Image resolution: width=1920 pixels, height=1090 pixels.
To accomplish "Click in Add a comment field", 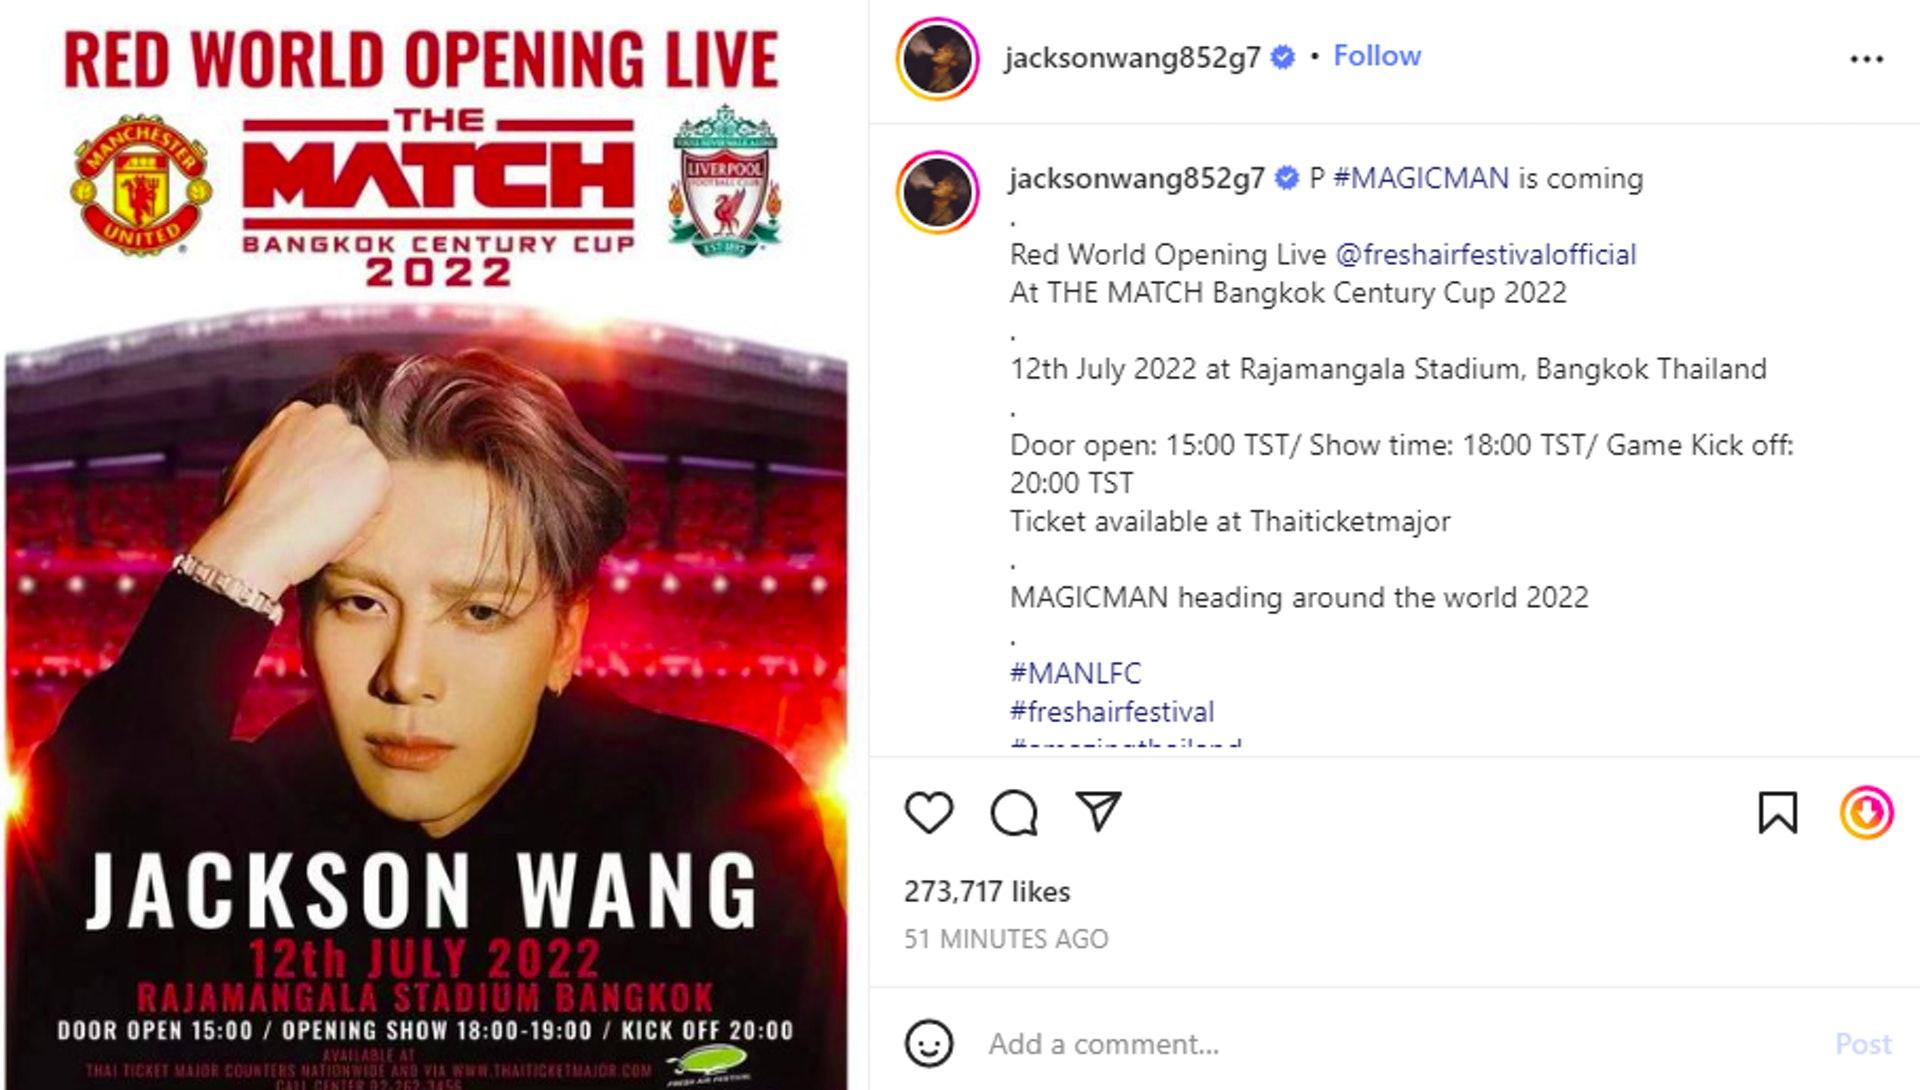I will click(x=1400, y=1044).
